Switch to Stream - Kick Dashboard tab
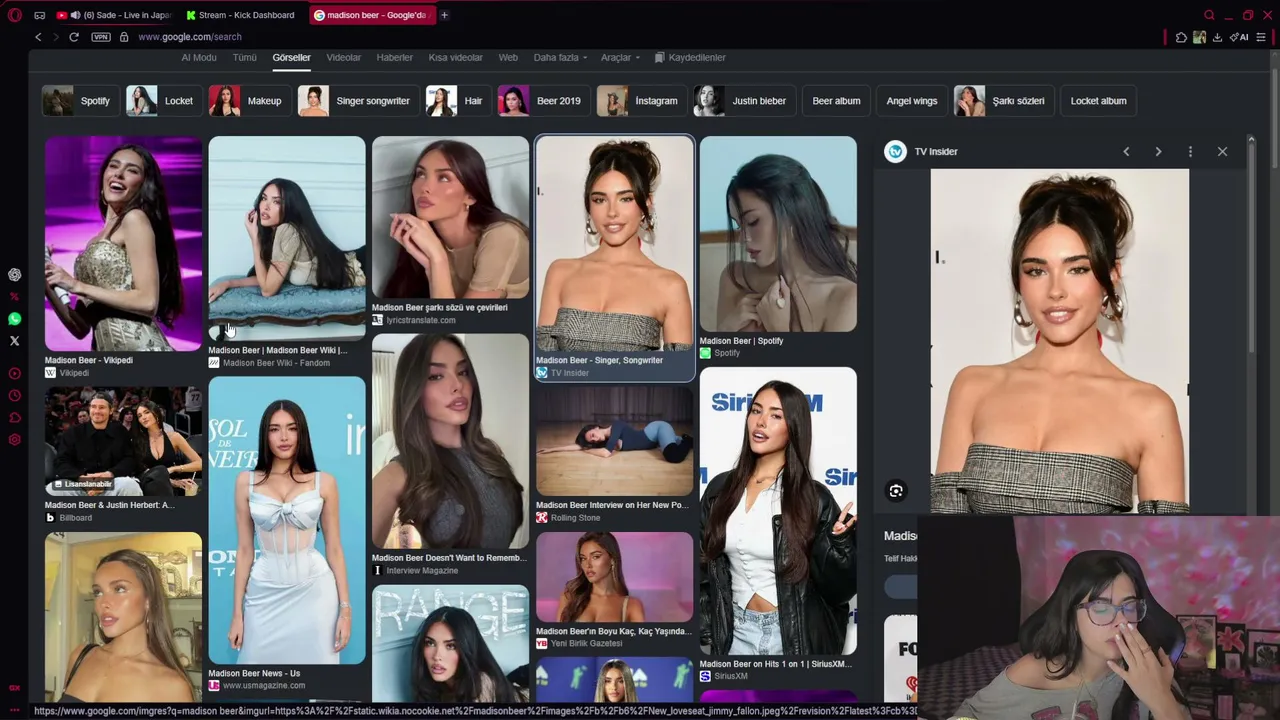This screenshot has width=1280, height=720. click(243, 15)
